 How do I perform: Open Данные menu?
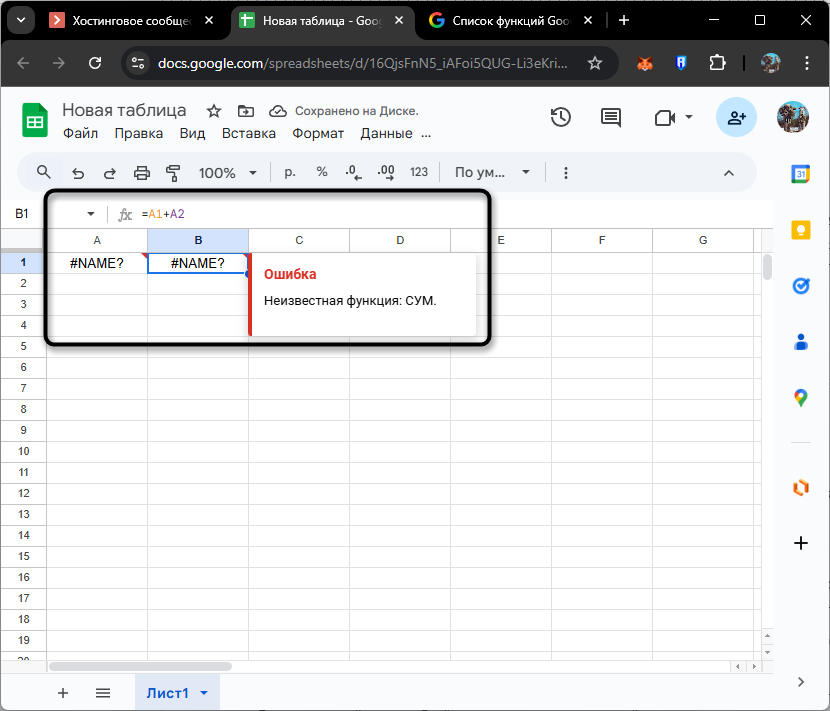[x=386, y=133]
